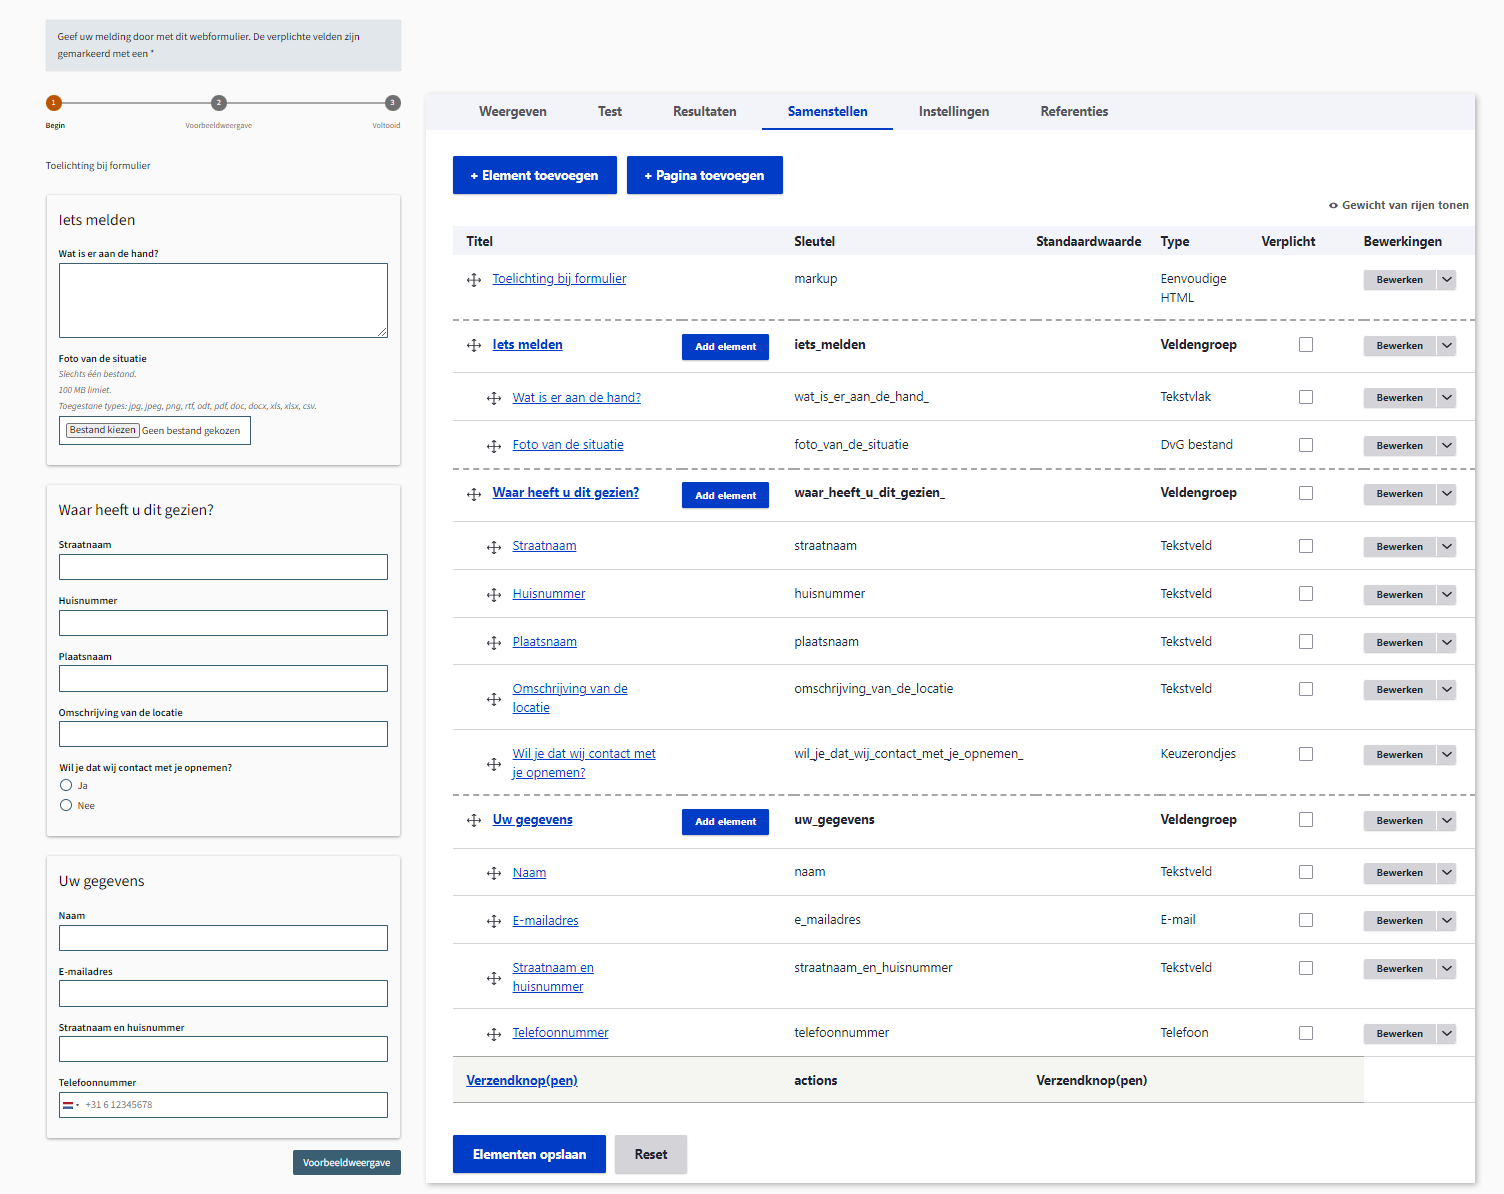Click step 2 Voorbeeldweergave in progress bar
Image resolution: width=1504 pixels, height=1194 pixels.
pyautogui.click(x=219, y=103)
